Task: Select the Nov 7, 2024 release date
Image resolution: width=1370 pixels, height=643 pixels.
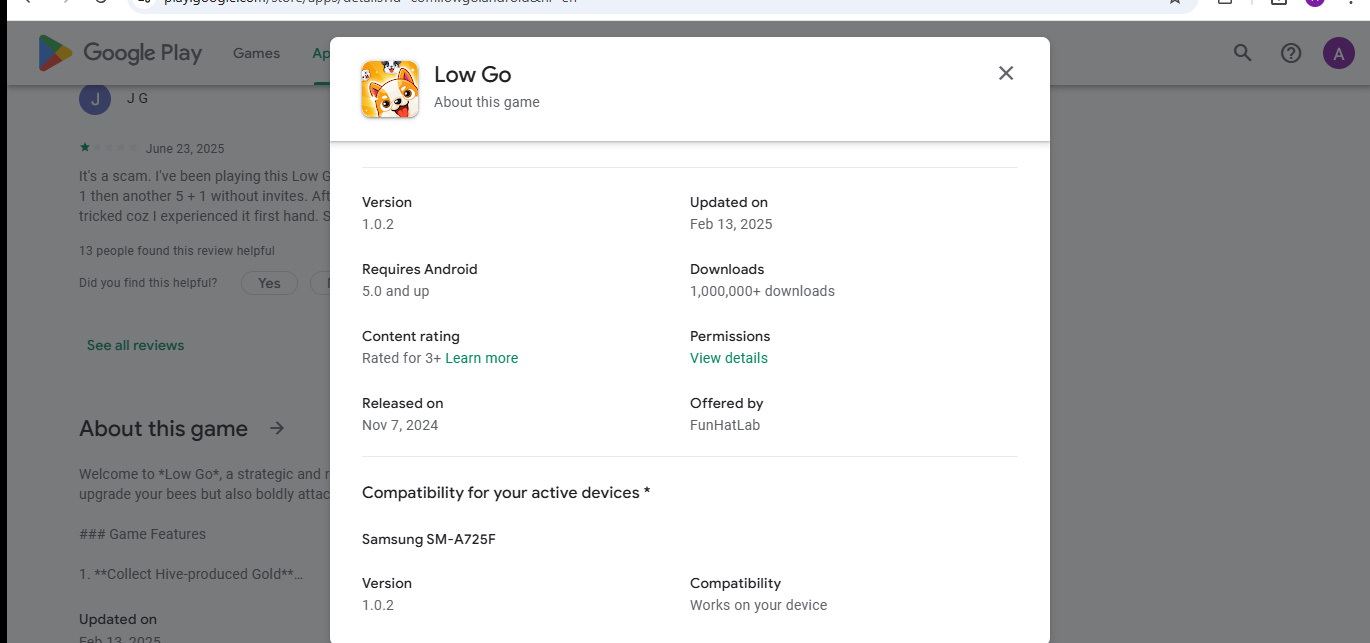Action: (x=400, y=425)
